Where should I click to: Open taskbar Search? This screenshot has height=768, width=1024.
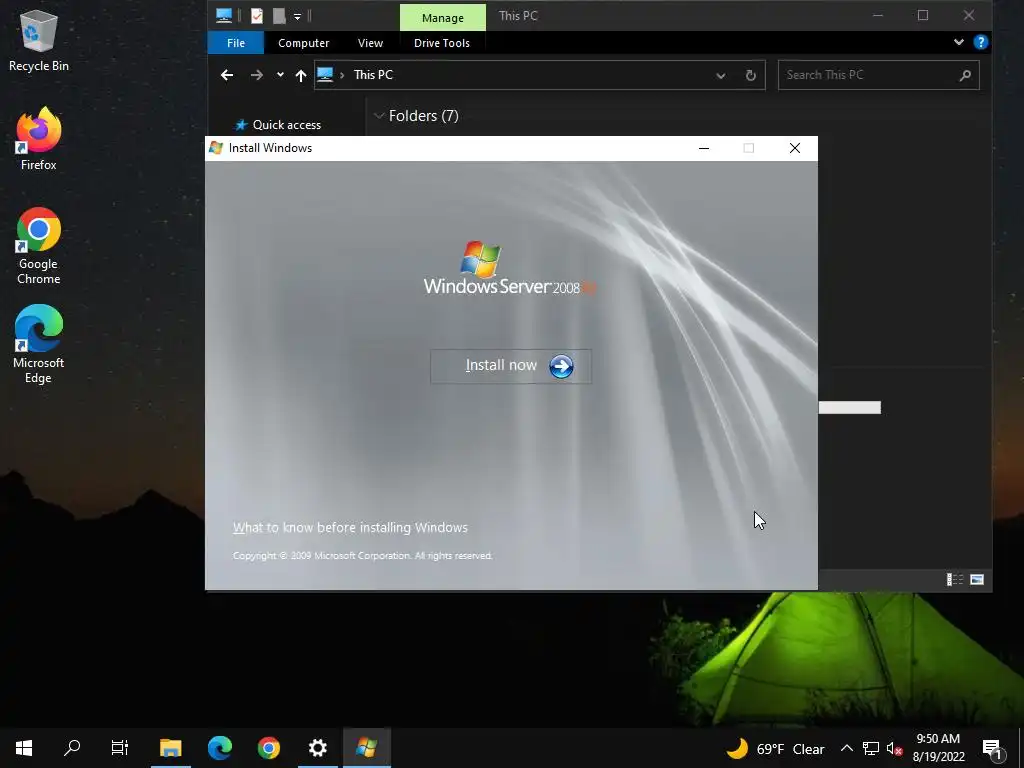click(x=72, y=748)
